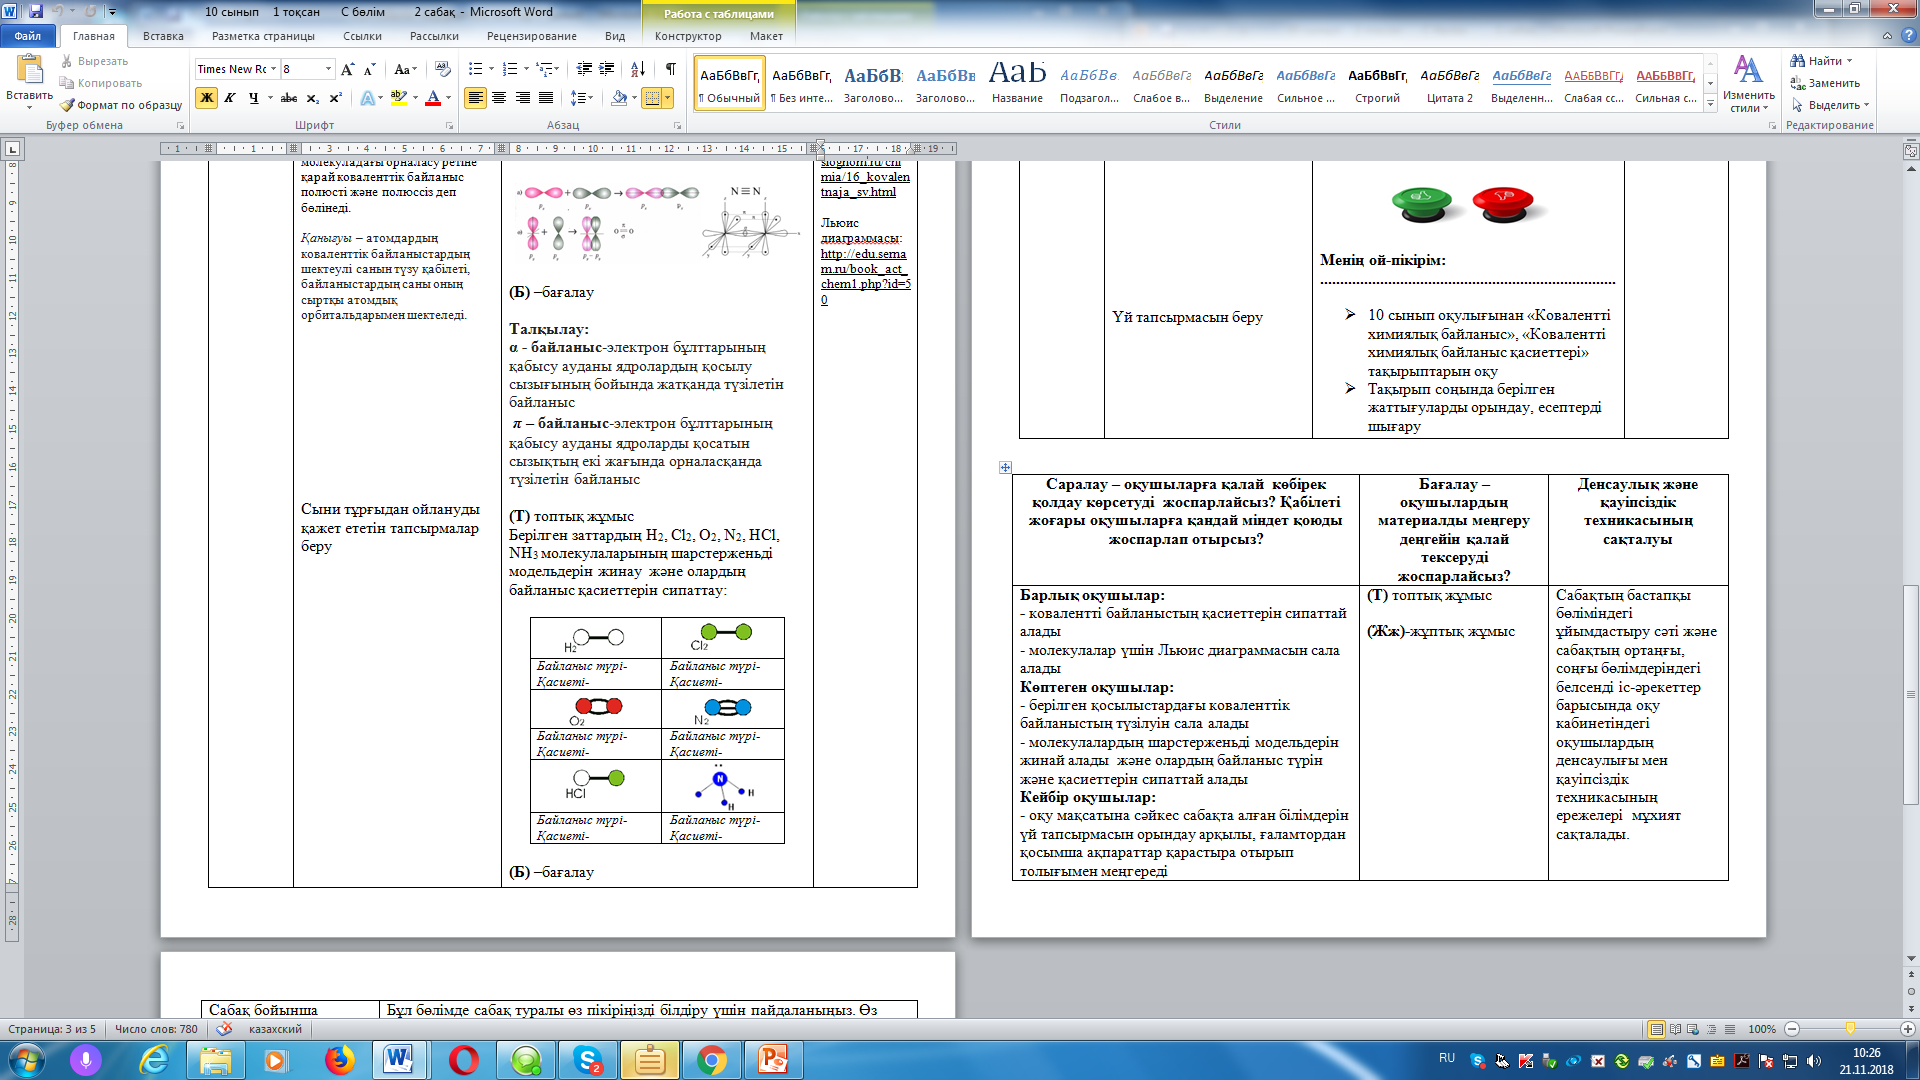The image size is (1920, 1080).
Task: Toggle Bold (Ж) formatting
Action: [207, 98]
